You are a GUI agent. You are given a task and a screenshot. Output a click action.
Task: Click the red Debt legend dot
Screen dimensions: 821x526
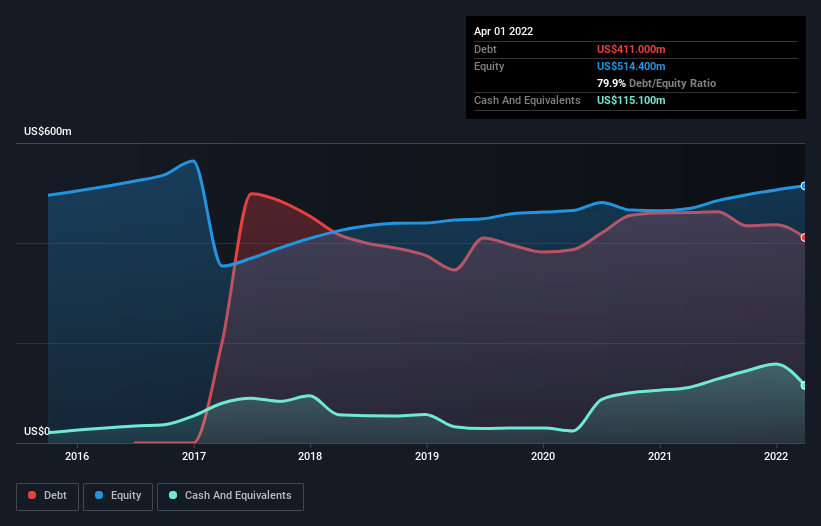(32, 495)
